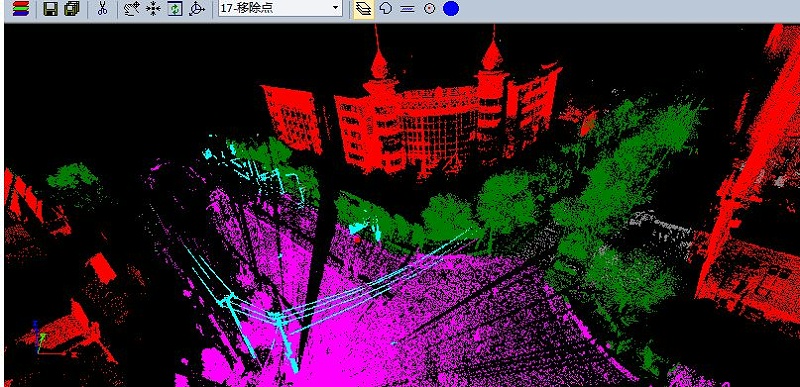This screenshot has height=387, width=800.
Task: Click the 3D axis rotate icon
Action: tap(196, 9)
